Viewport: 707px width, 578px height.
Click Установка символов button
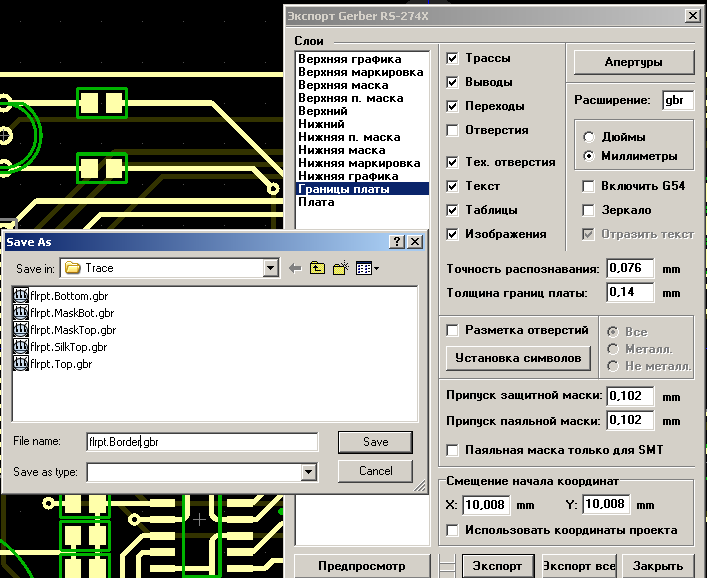click(518, 358)
